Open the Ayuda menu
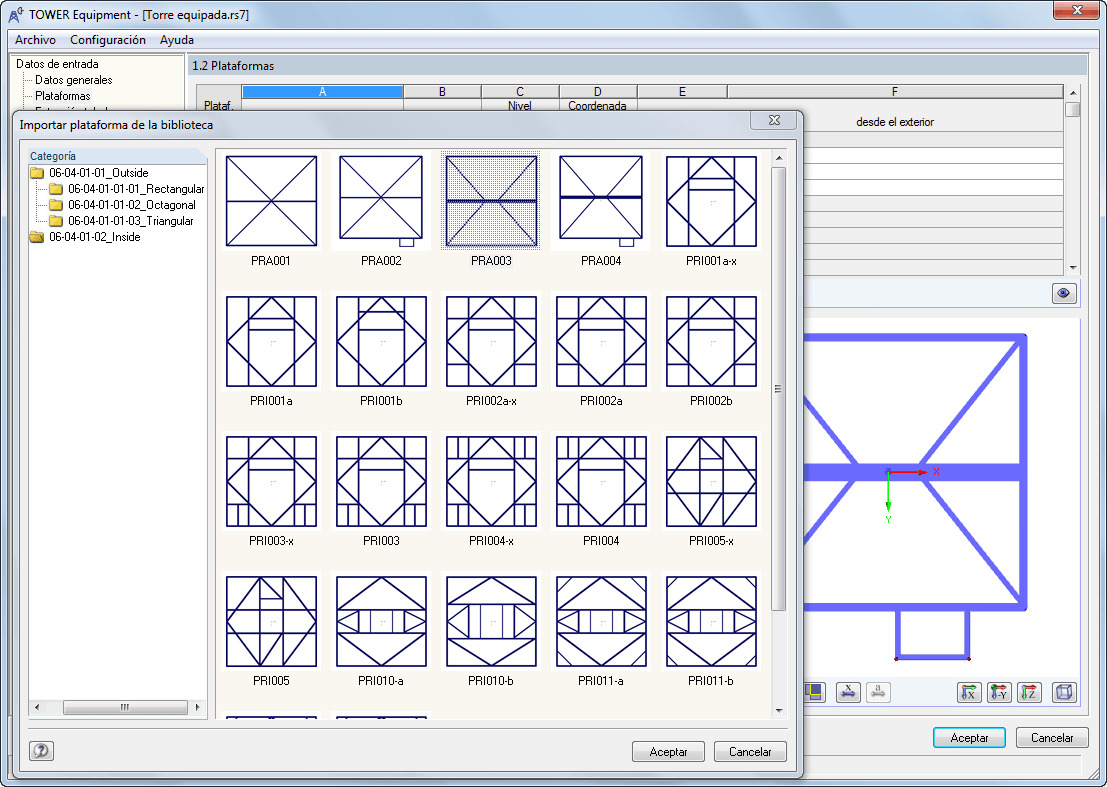This screenshot has width=1107, height=787. click(x=176, y=40)
